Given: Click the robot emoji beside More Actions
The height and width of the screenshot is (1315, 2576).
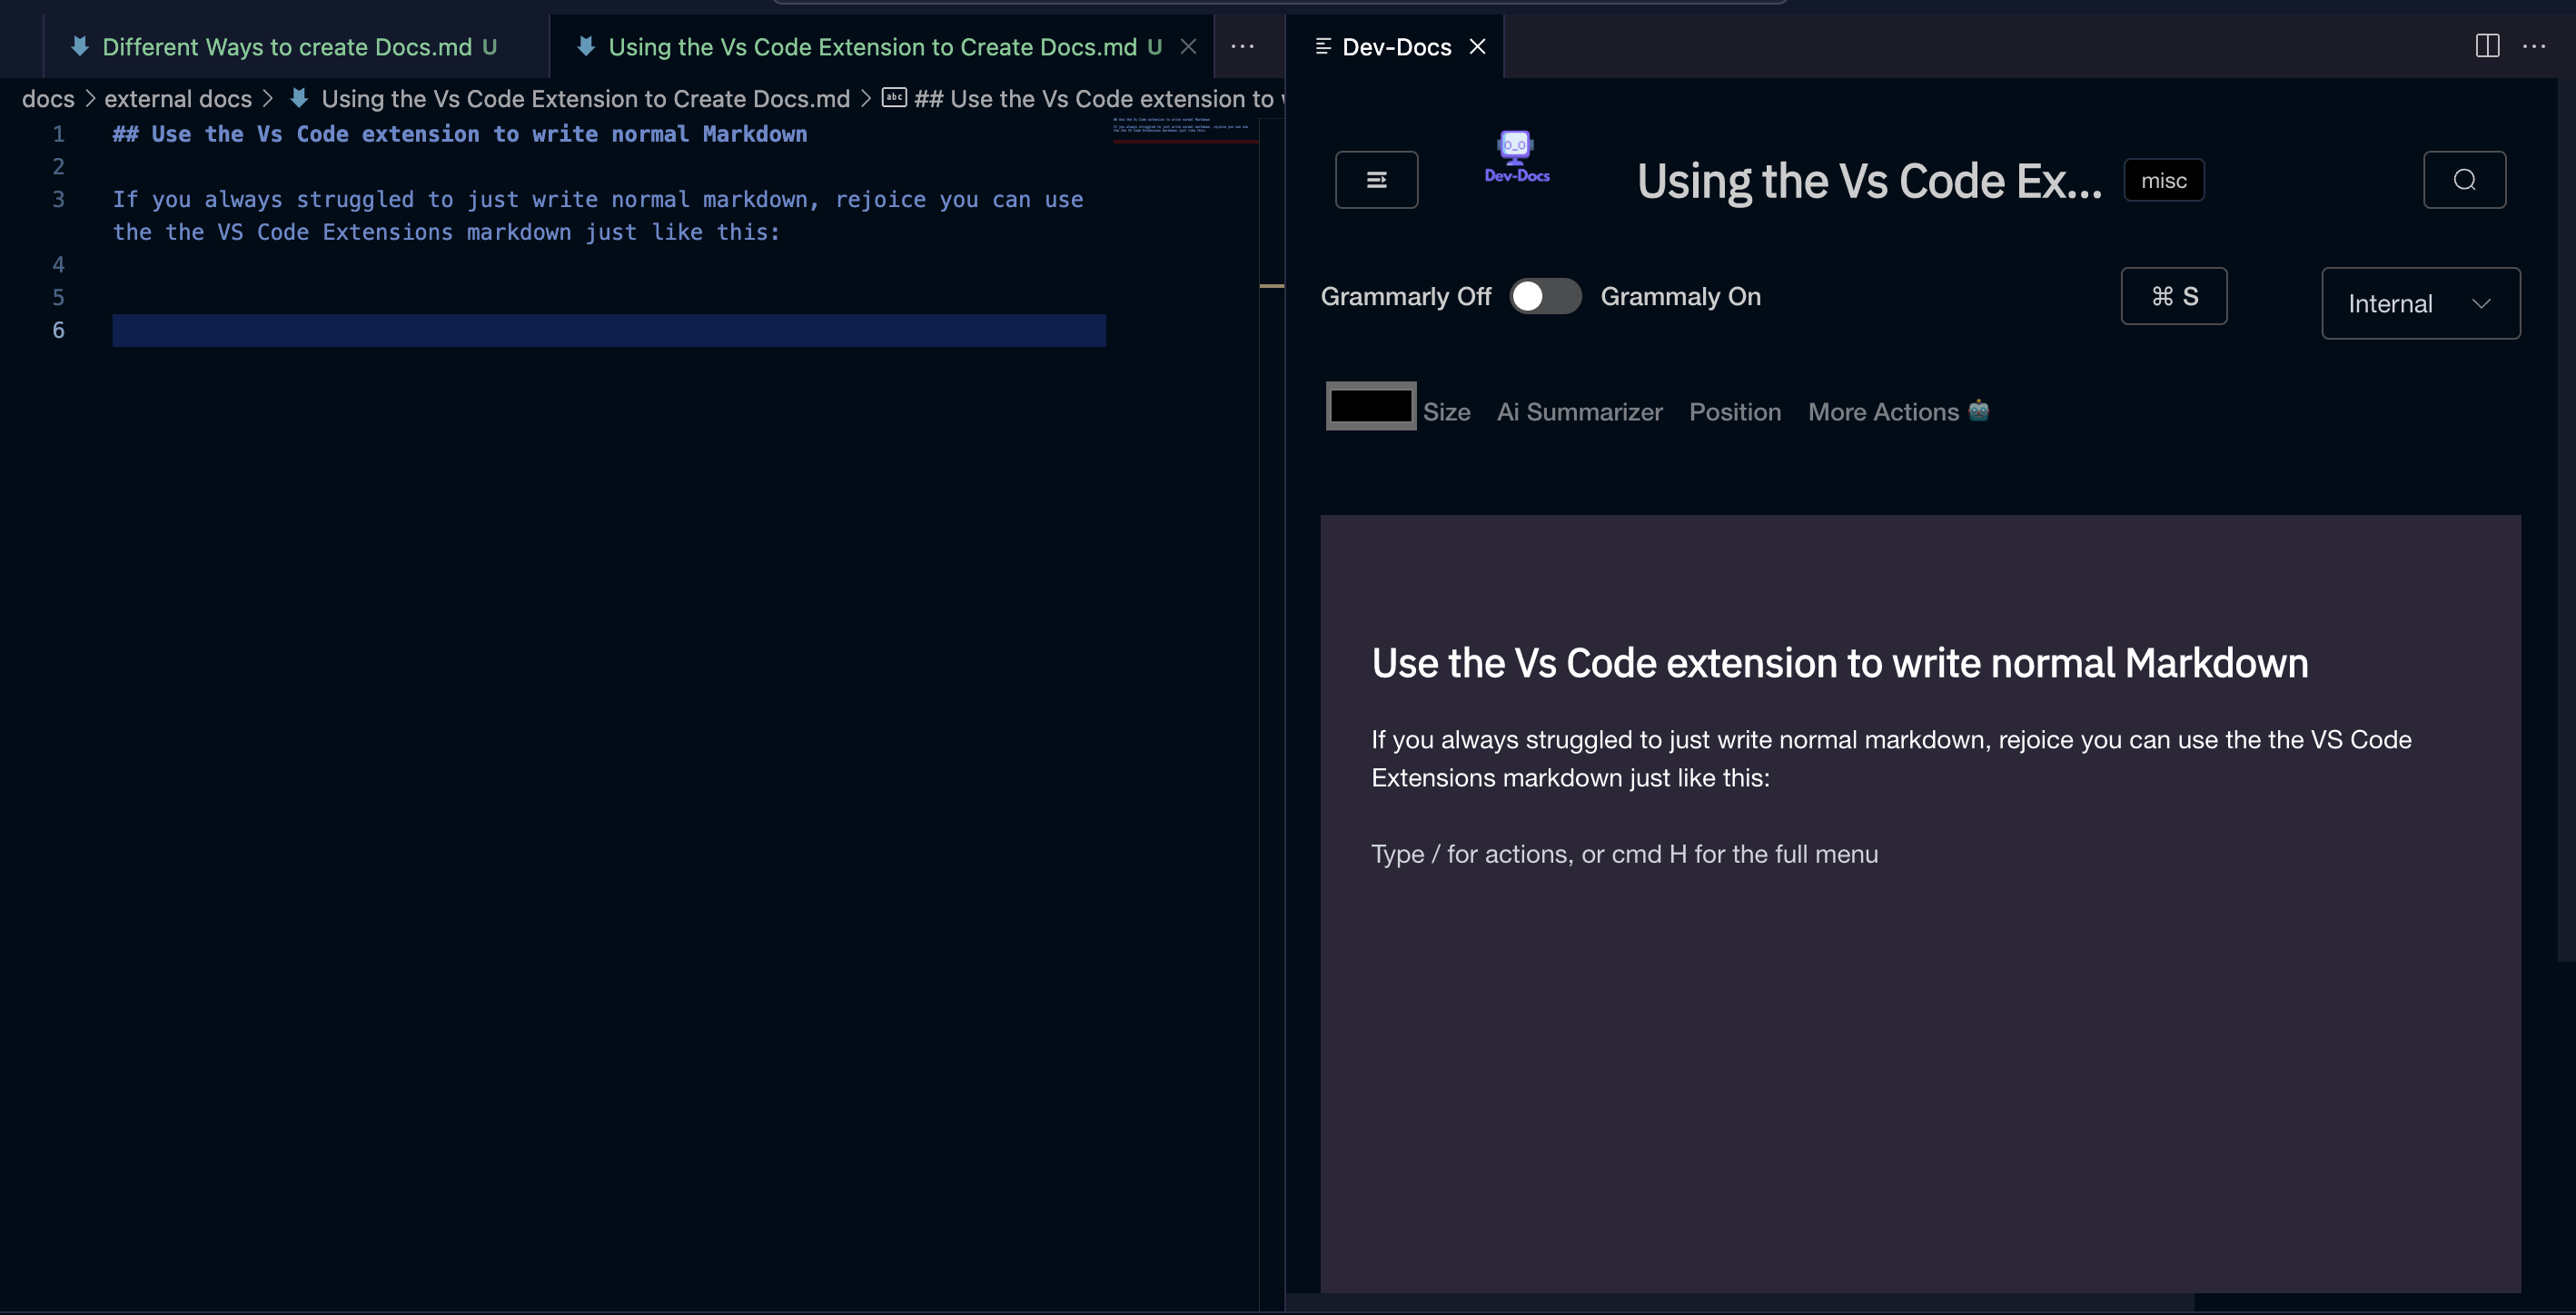Looking at the screenshot, I should point(1978,410).
